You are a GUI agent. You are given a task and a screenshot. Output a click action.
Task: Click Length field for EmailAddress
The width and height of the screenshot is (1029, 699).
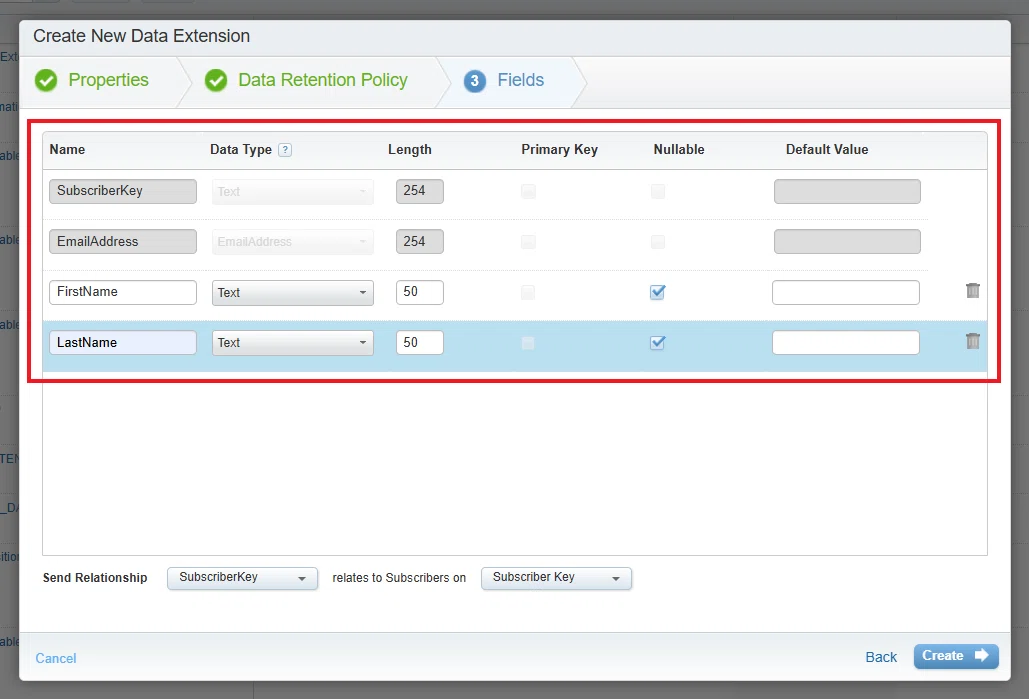pos(419,242)
